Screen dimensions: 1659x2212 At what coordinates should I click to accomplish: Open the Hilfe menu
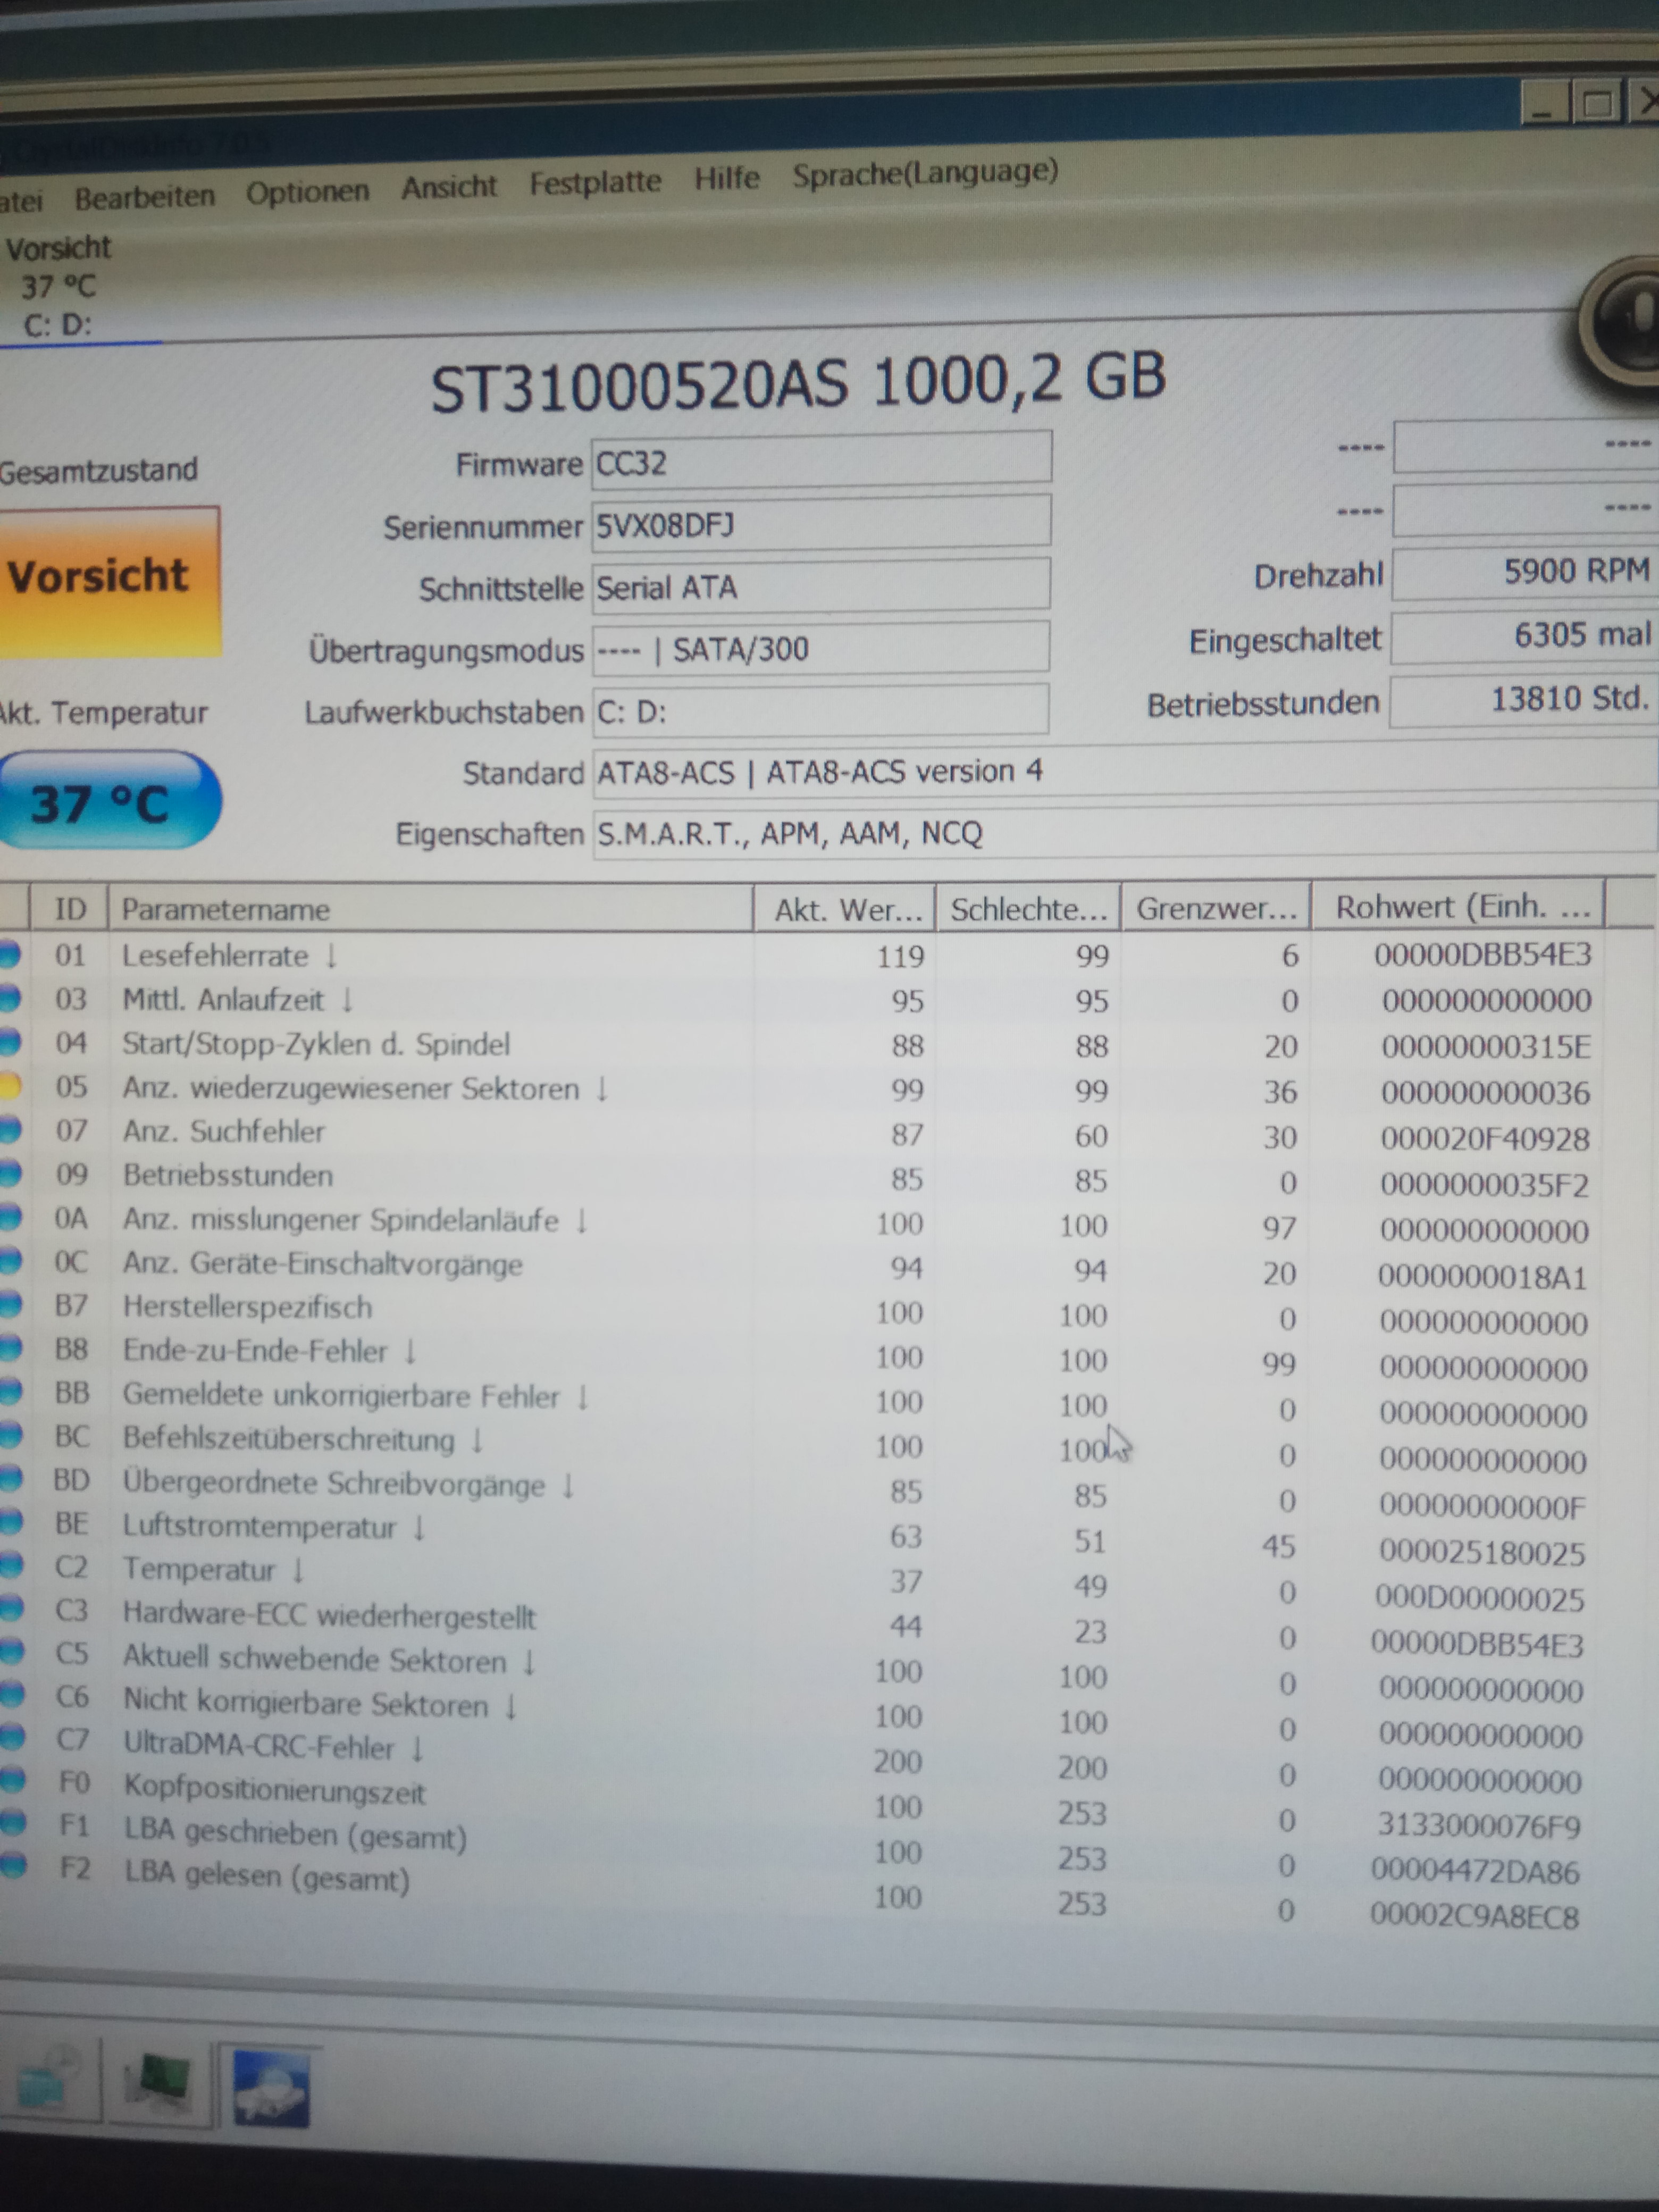tap(727, 178)
